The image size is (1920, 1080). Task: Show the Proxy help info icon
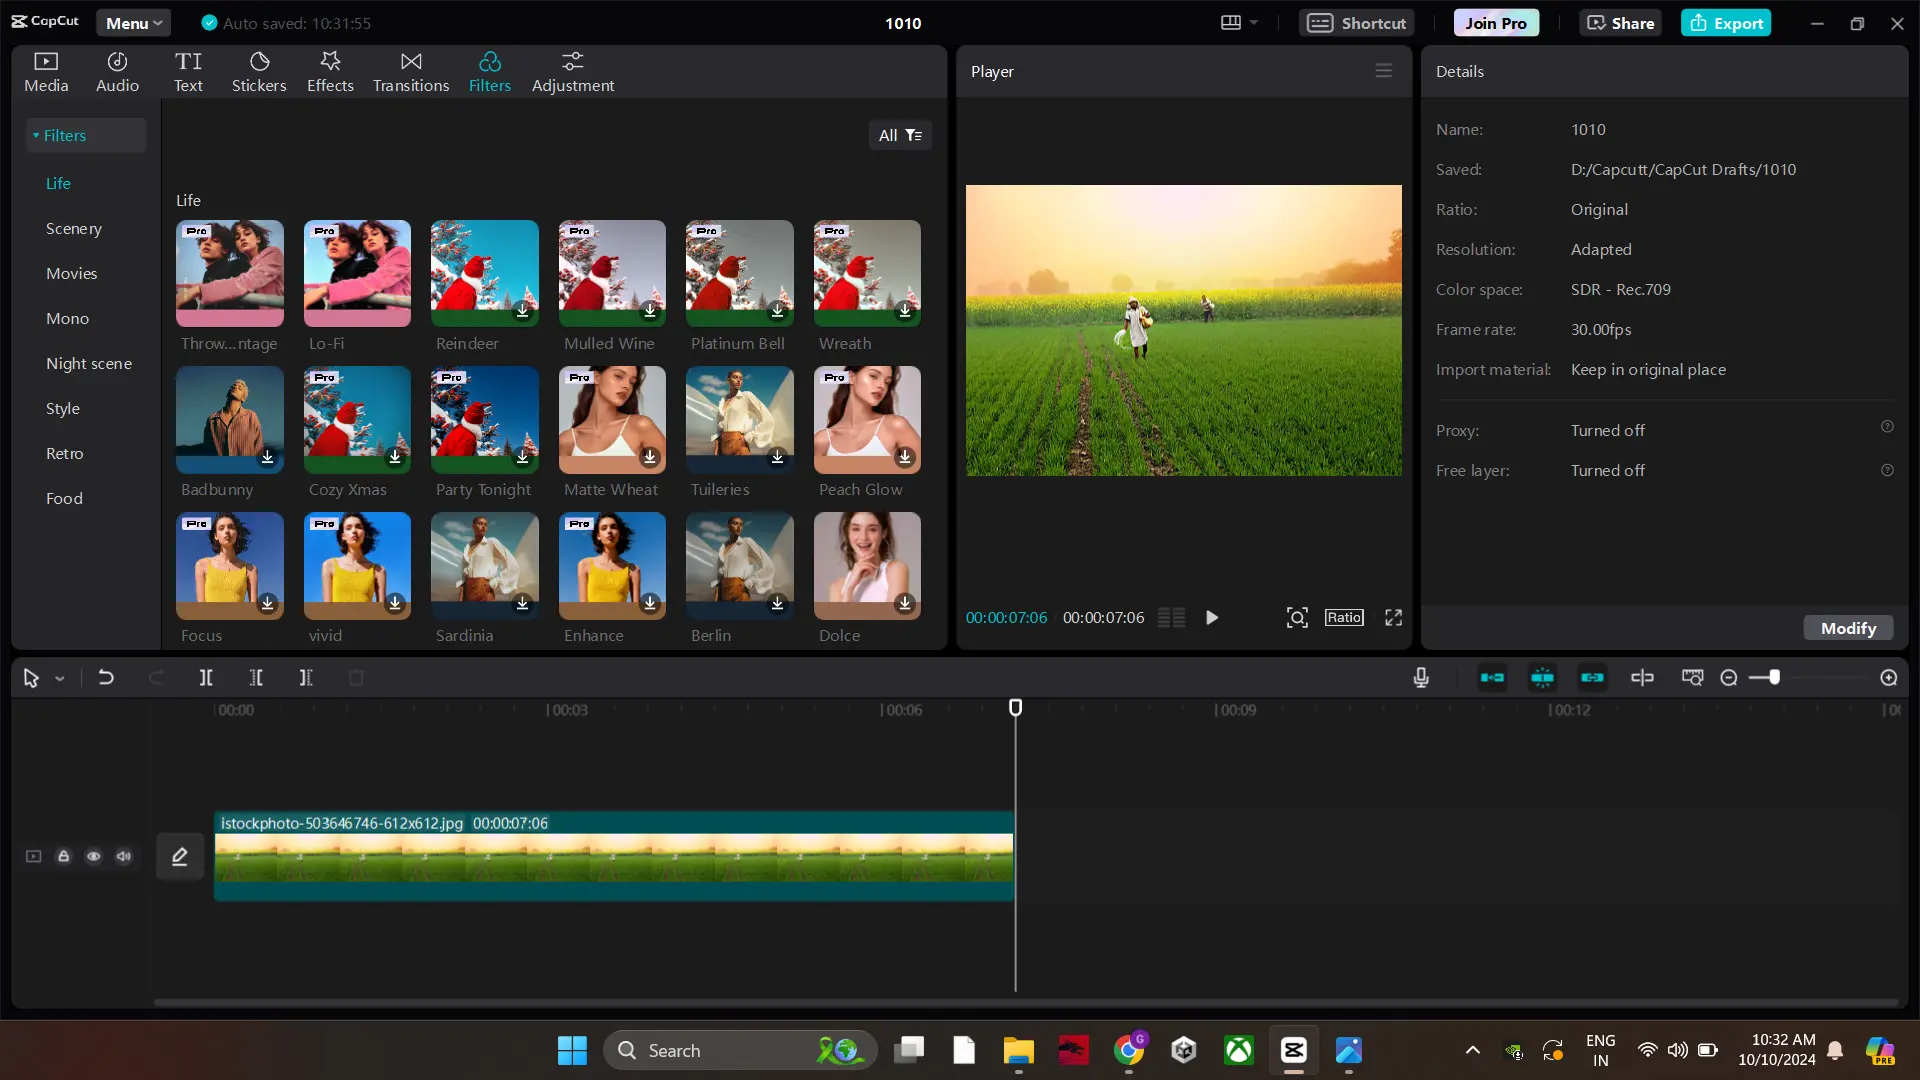point(1887,427)
